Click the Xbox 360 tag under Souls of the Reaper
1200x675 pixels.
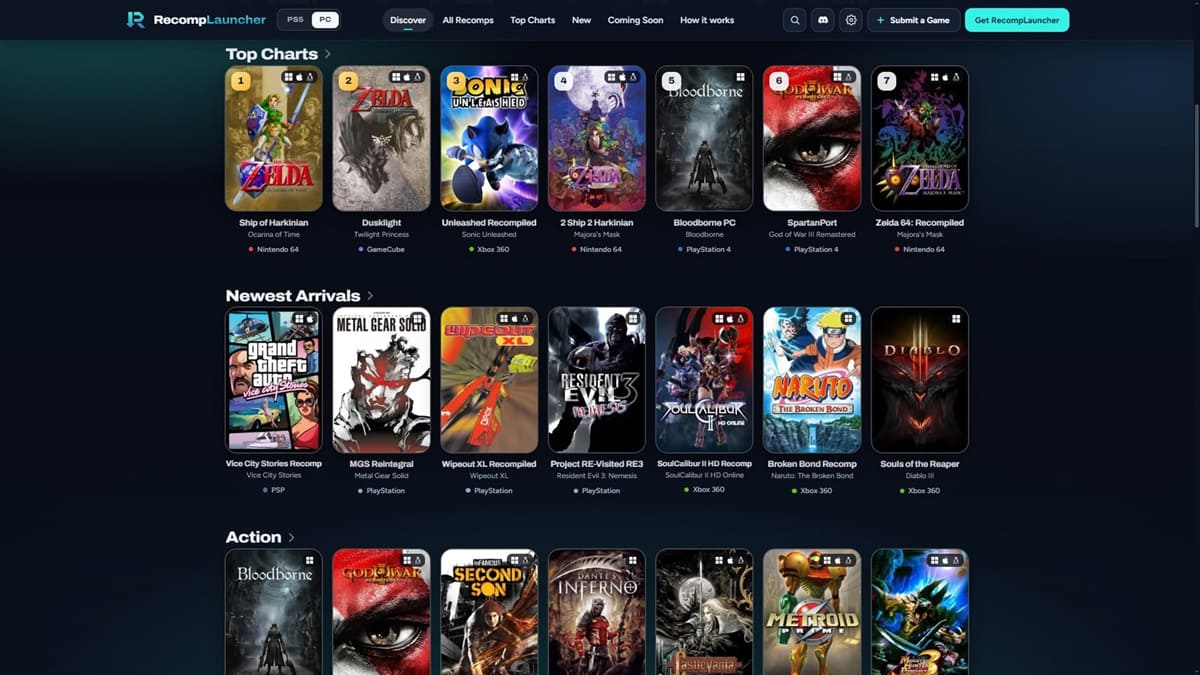coord(920,491)
